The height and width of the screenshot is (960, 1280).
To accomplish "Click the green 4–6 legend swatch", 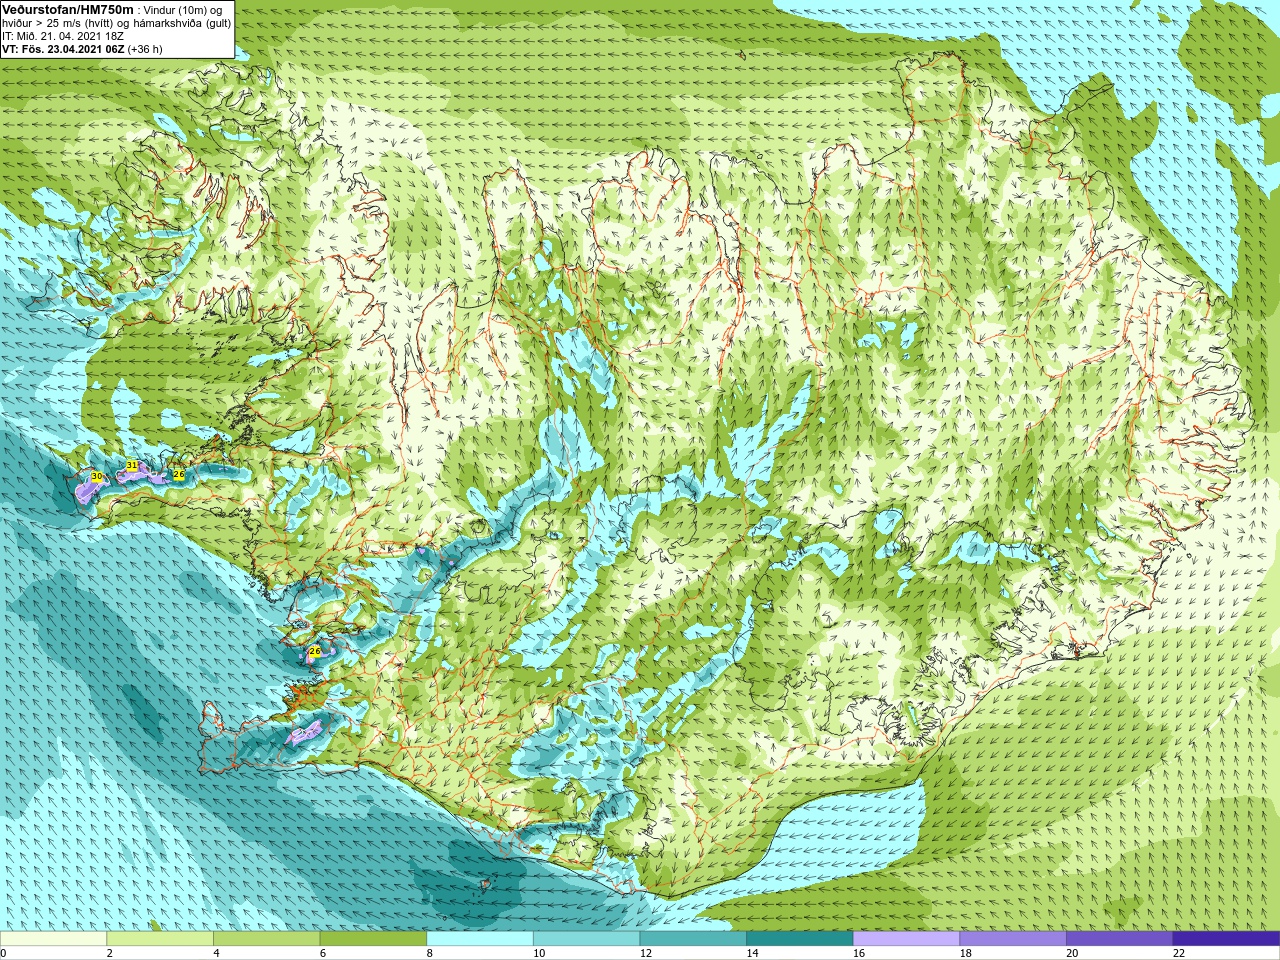I will pos(266,939).
